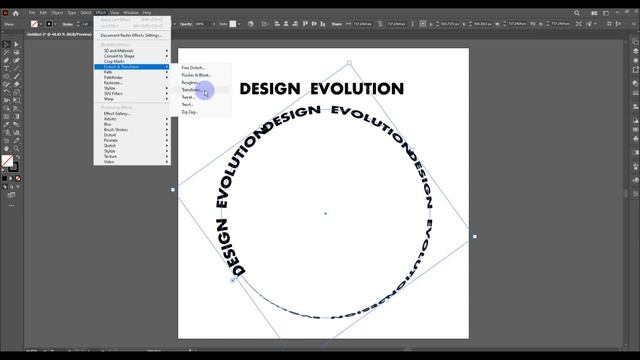Image resolution: width=640 pixels, height=360 pixels.
Task: Click the Opacity value field
Action: [201, 24]
